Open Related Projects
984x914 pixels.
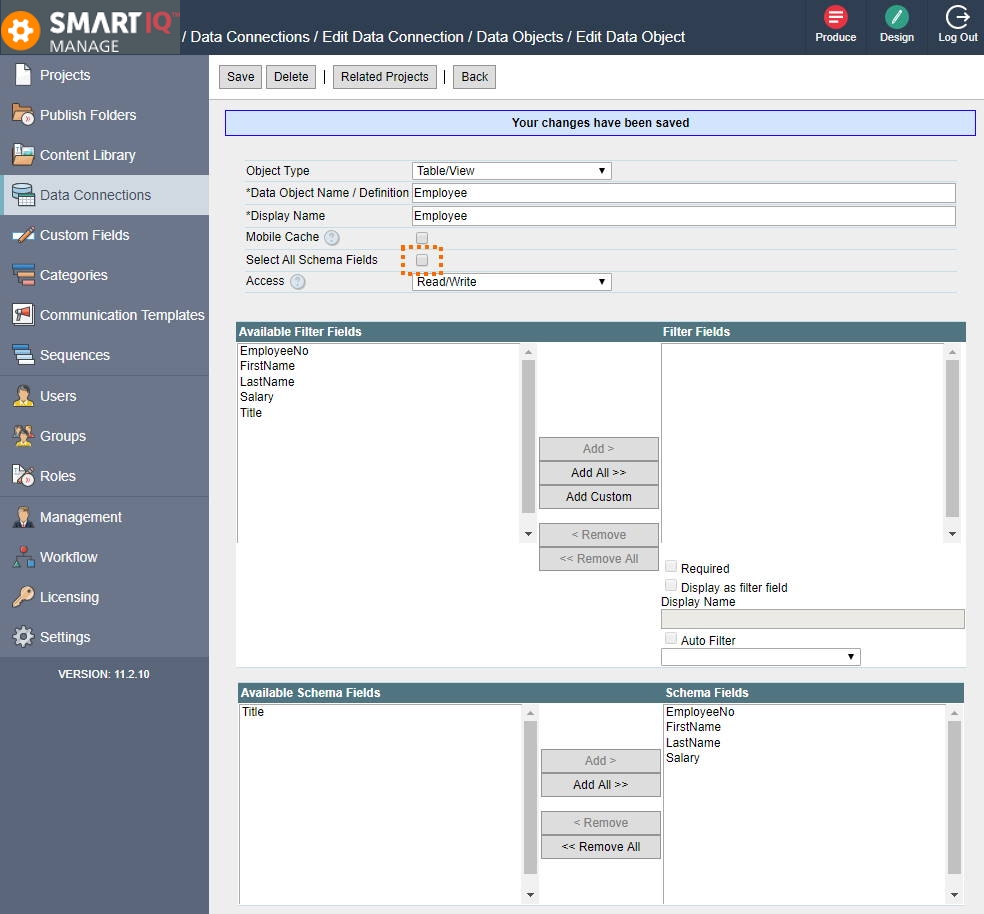[384, 77]
